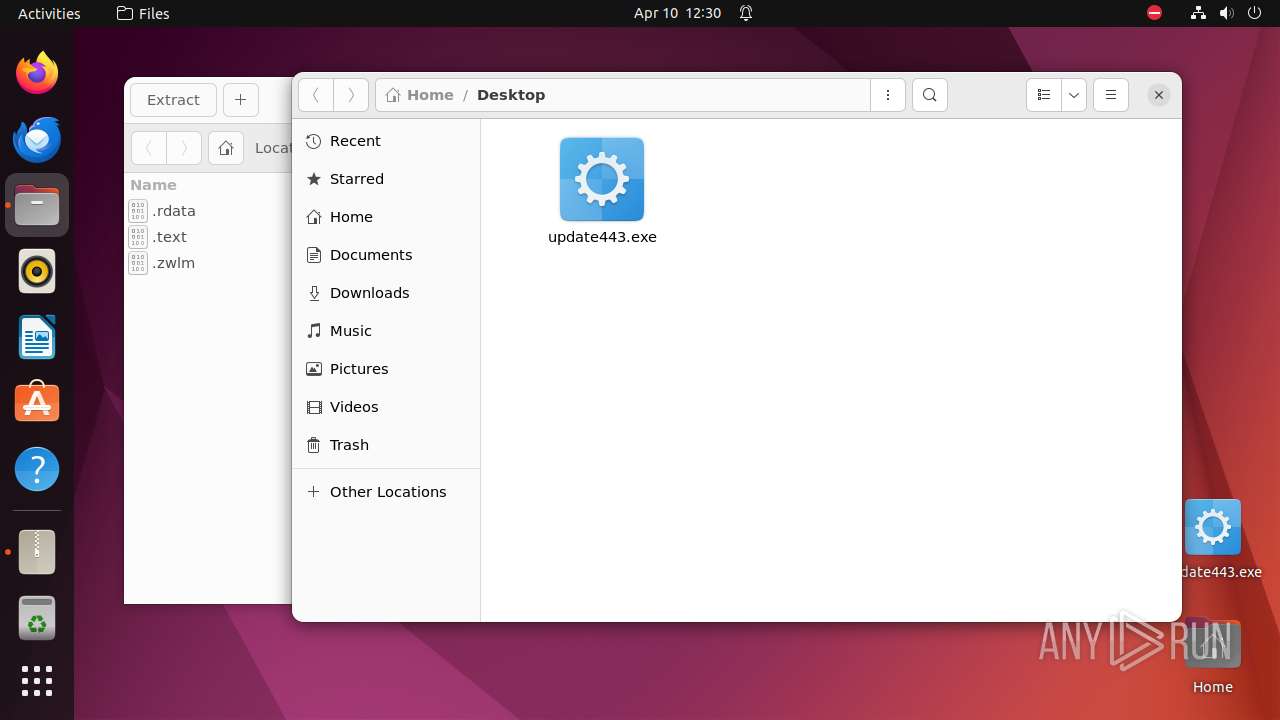Open Firefox from the dock
The height and width of the screenshot is (720, 1280).
(37, 73)
